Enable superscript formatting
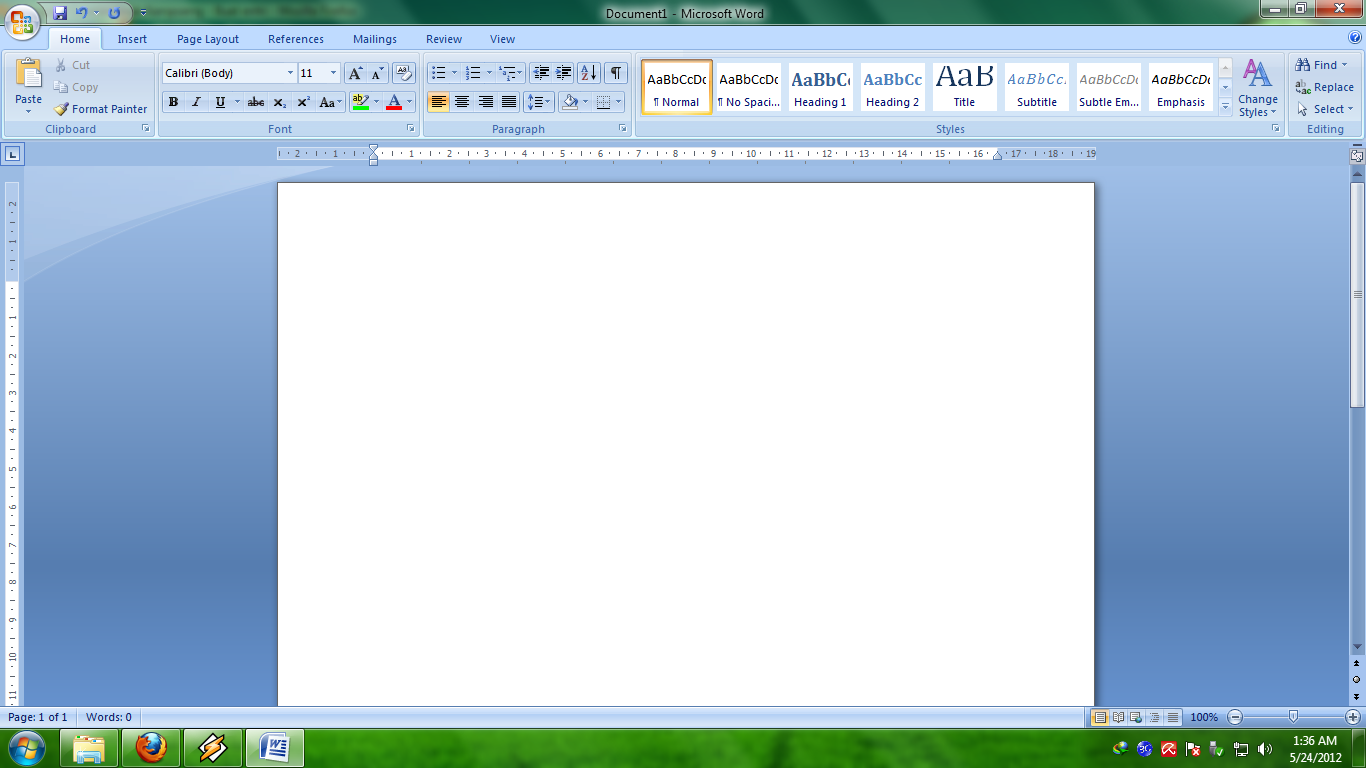Image resolution: width=1366 pixels, height=768 pixels. [x=302, y=101]
